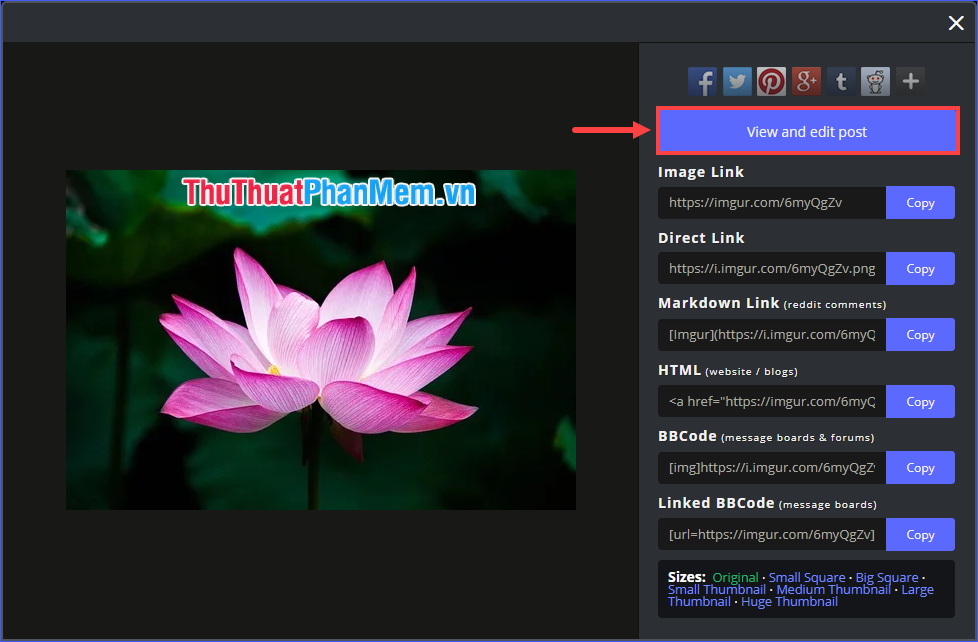Image resolution: width=978 pixels, height=642 pixels.
Task: Post the image to Tumblr
Action: [x=841, y=81]
